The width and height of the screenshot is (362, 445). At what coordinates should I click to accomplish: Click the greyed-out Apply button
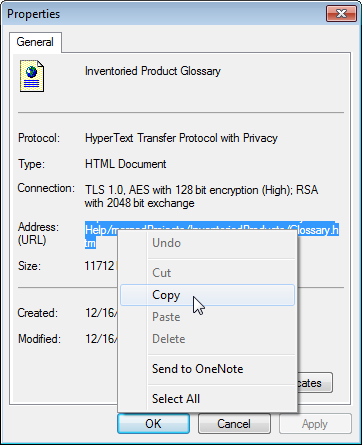(x=315, y=424)
